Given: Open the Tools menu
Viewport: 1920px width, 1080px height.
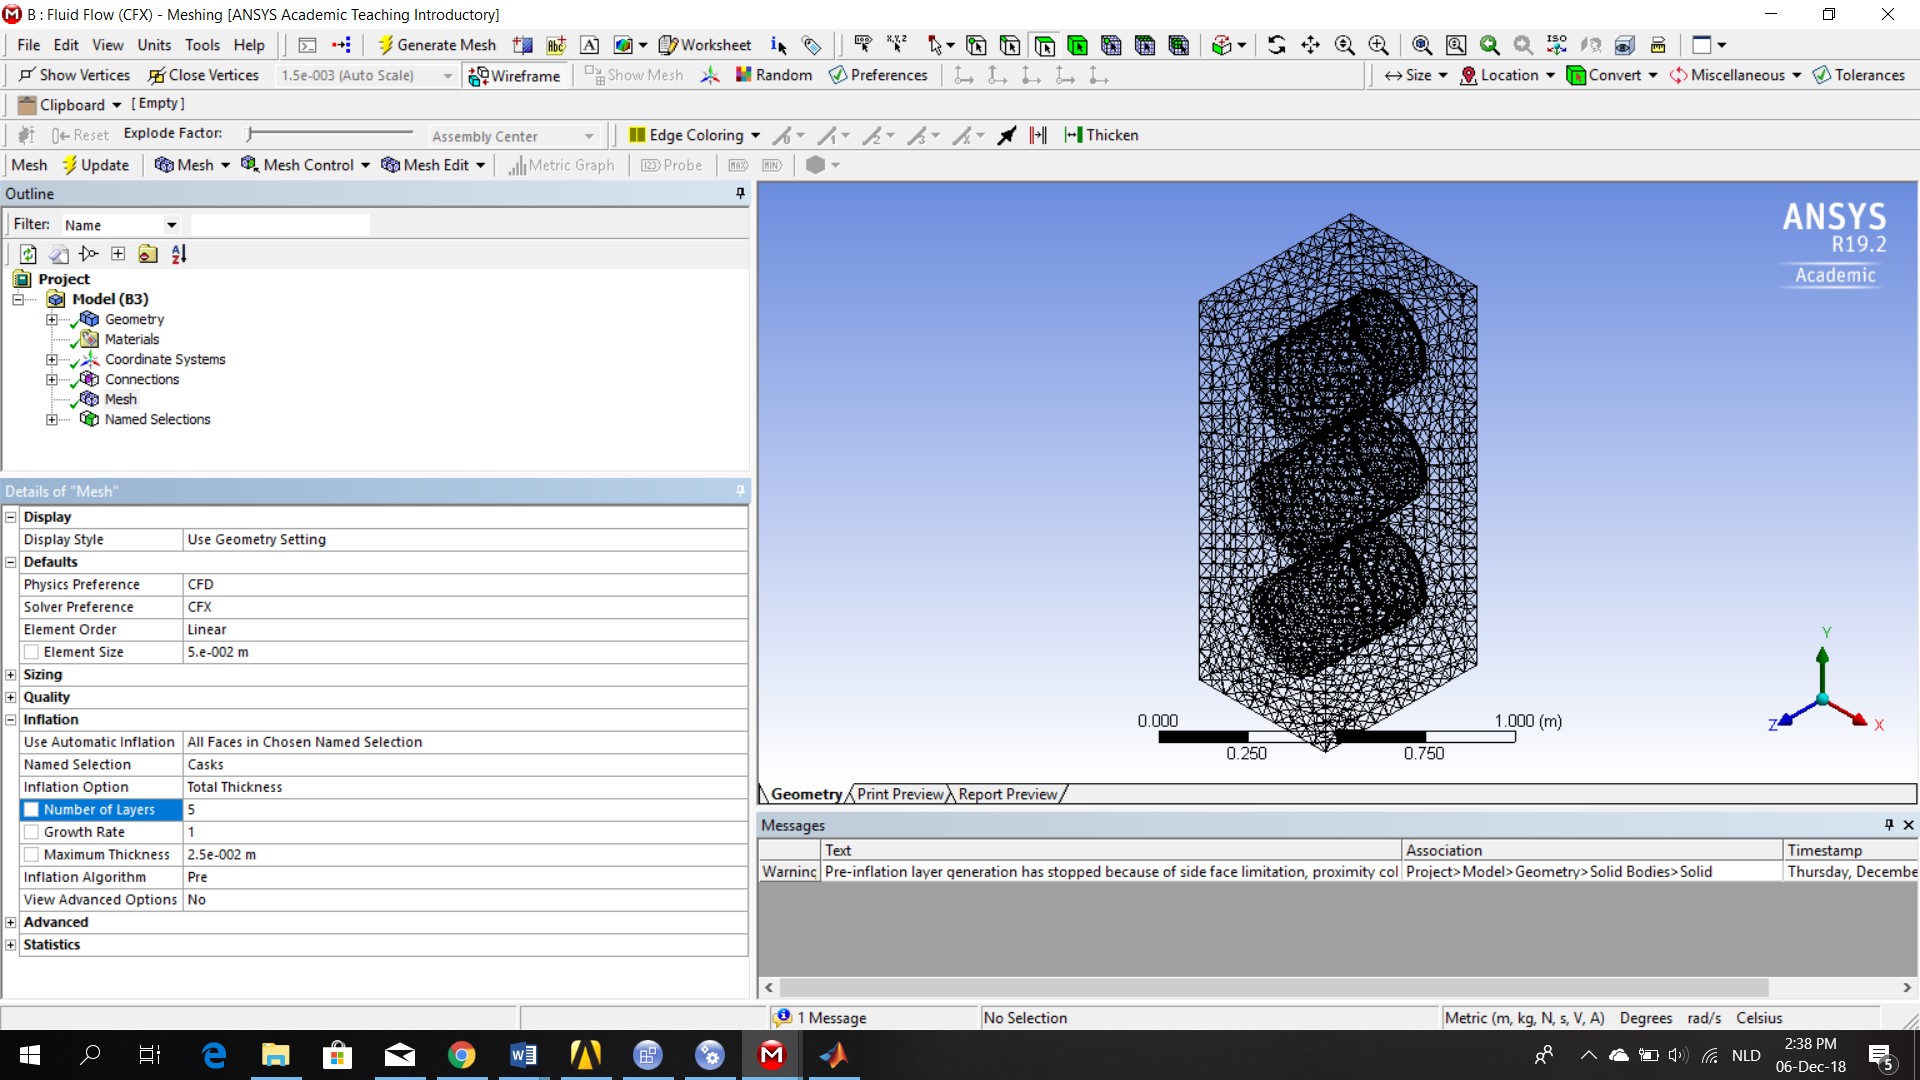Looking at the screenshot, I should point(202,45).
